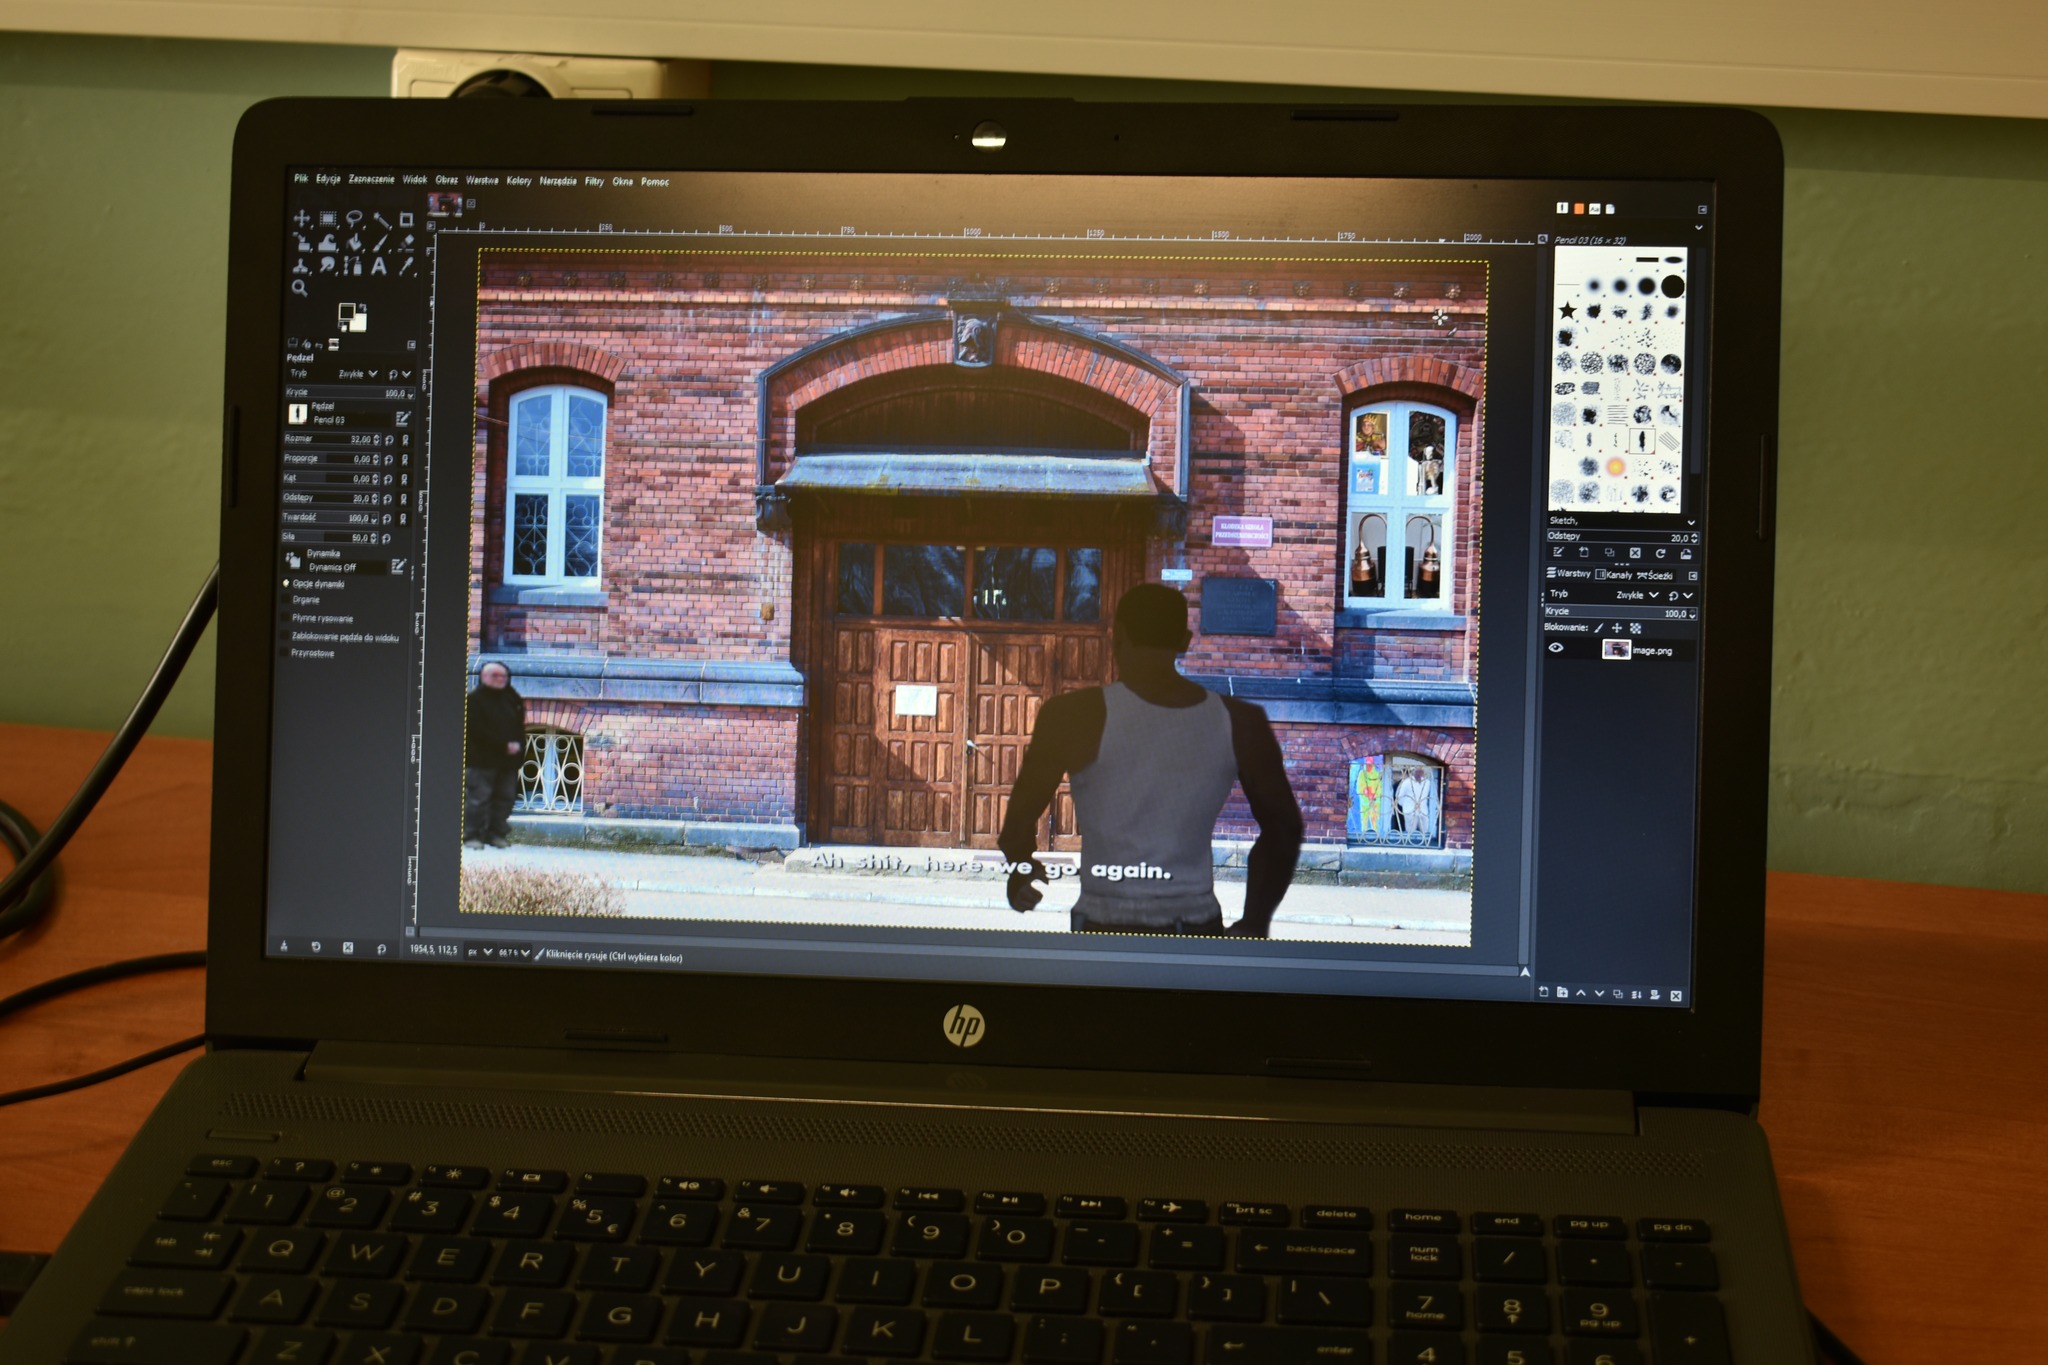Select the Warp Transform tool

tap(328, 243)
